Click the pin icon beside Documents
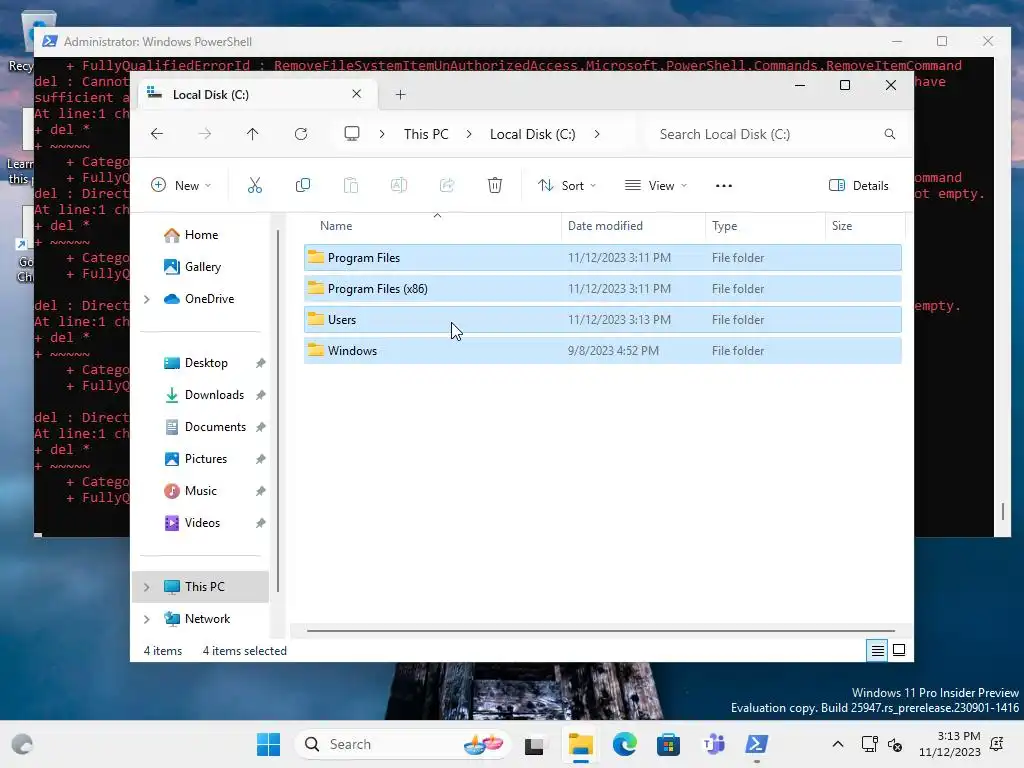 coord(261,427)
